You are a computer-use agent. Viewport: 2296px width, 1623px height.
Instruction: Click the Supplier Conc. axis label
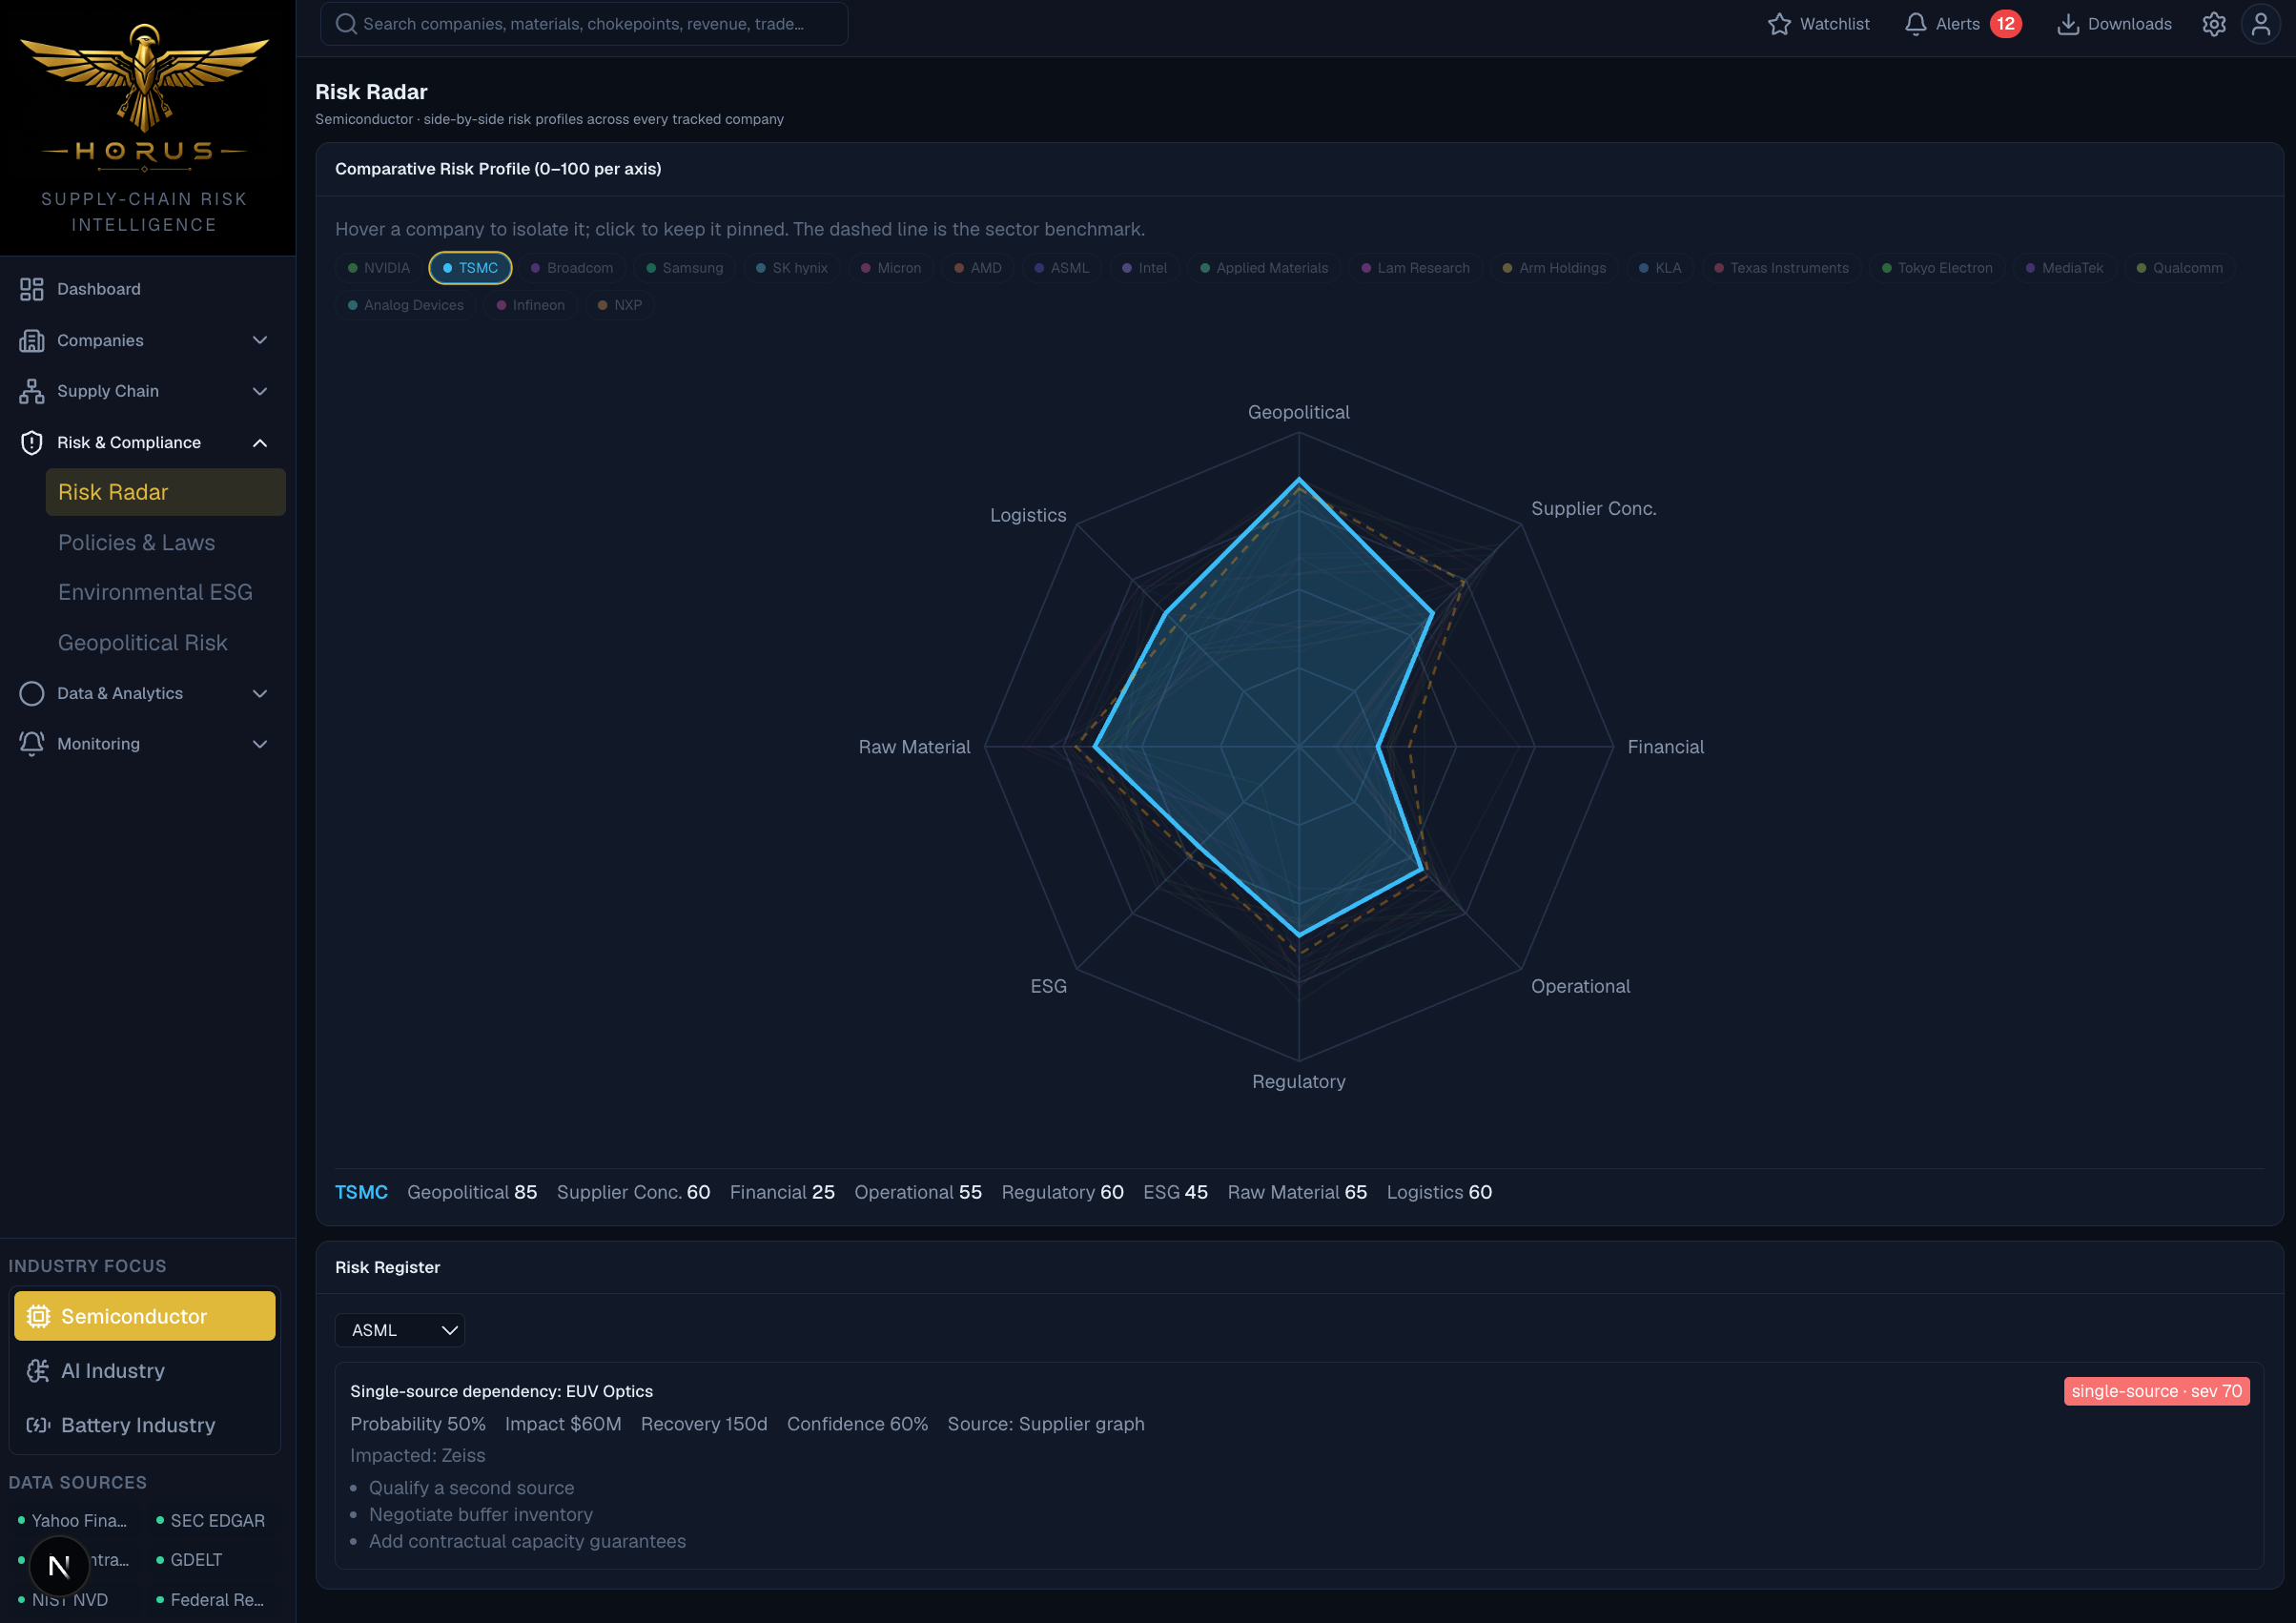(1594, 508)
